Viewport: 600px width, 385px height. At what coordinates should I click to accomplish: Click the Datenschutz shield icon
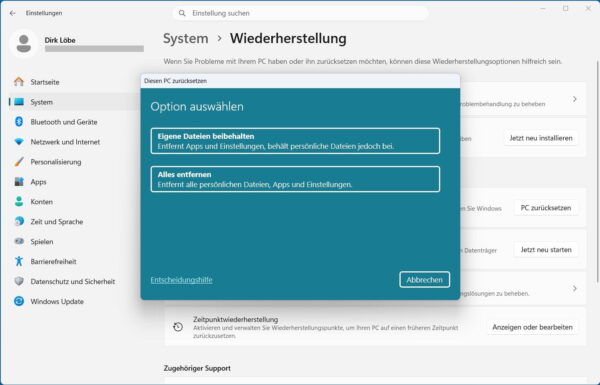pyautogui.click(x=19, y=281)
